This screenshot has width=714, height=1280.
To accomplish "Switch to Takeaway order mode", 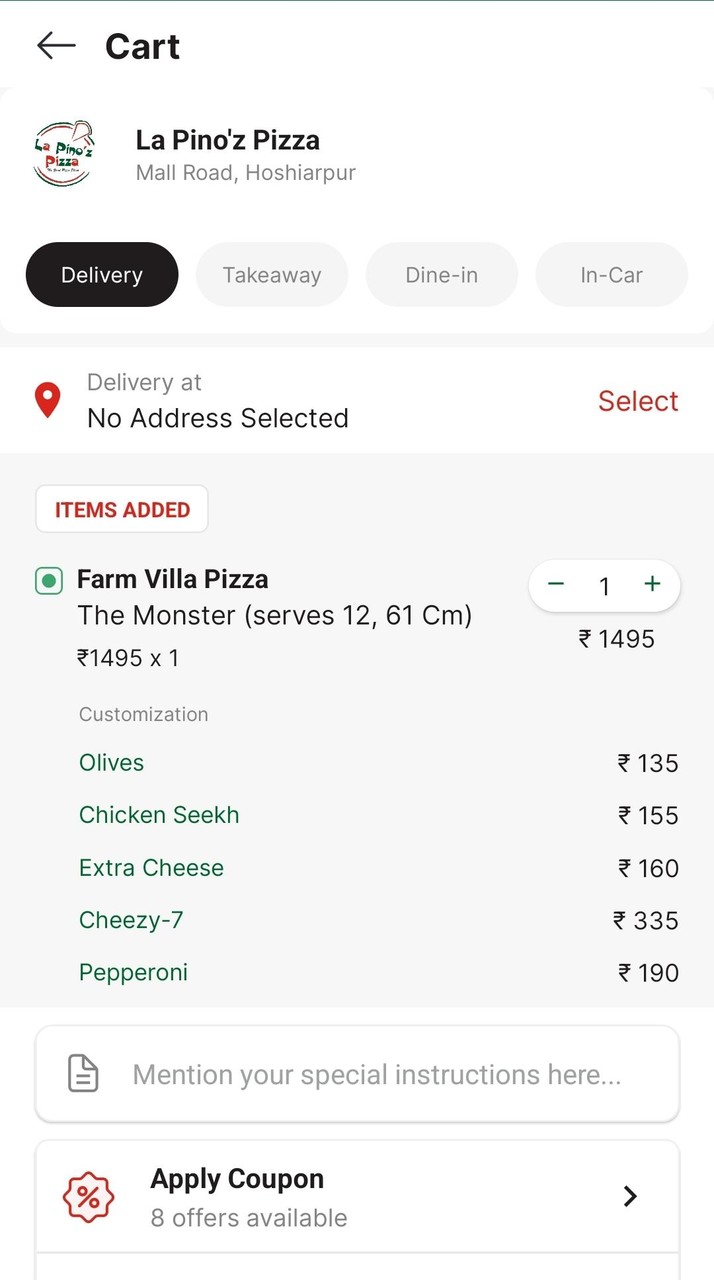I will pos(272,275).
